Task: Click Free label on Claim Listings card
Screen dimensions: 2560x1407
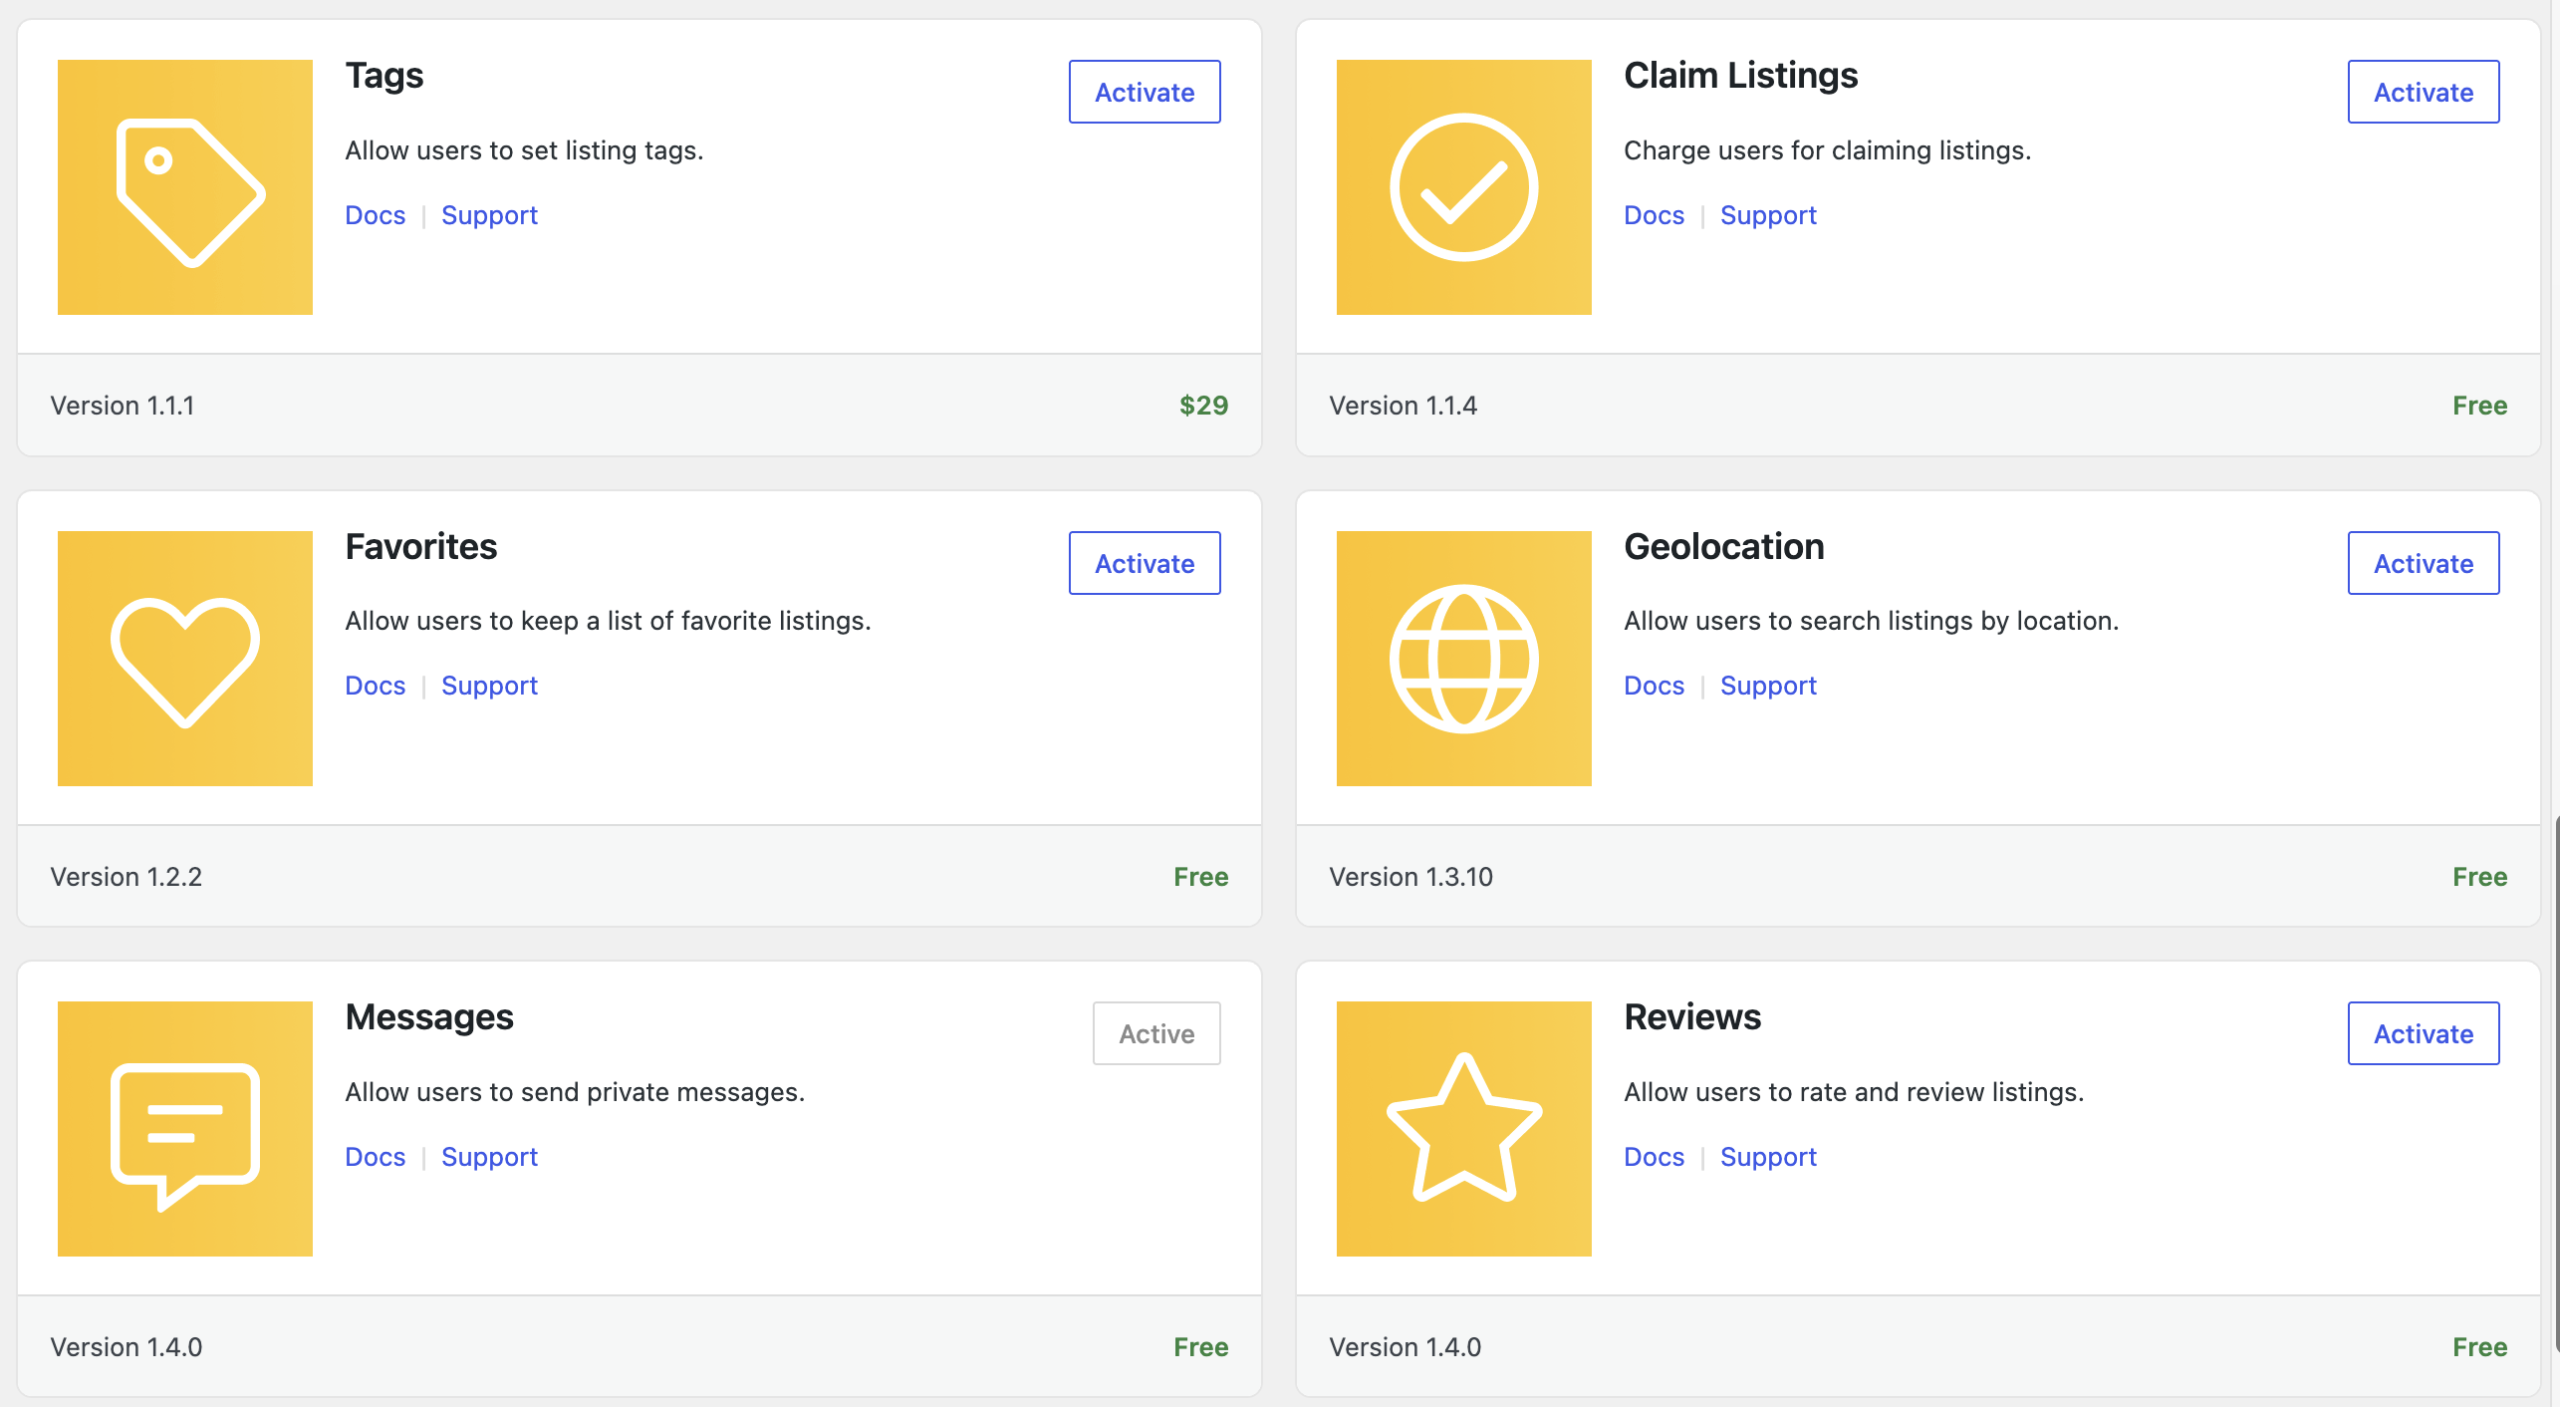Action: 2479,405
